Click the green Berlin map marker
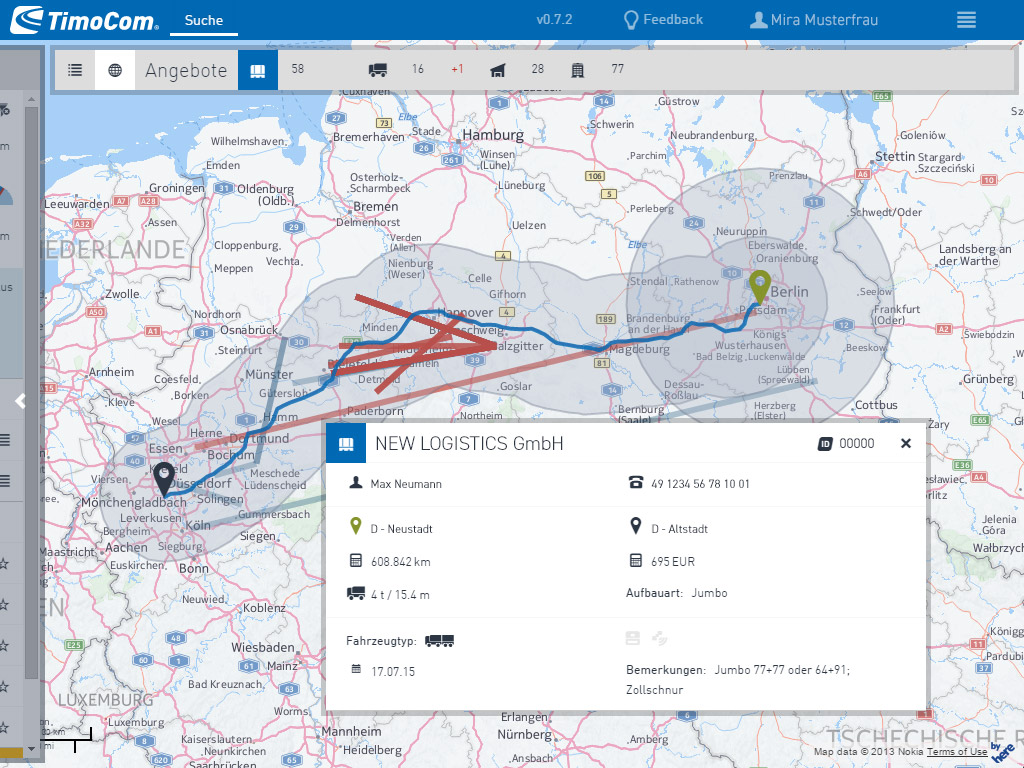The width and height of the screenshot is (1024, 768). (x=760, y=286)
